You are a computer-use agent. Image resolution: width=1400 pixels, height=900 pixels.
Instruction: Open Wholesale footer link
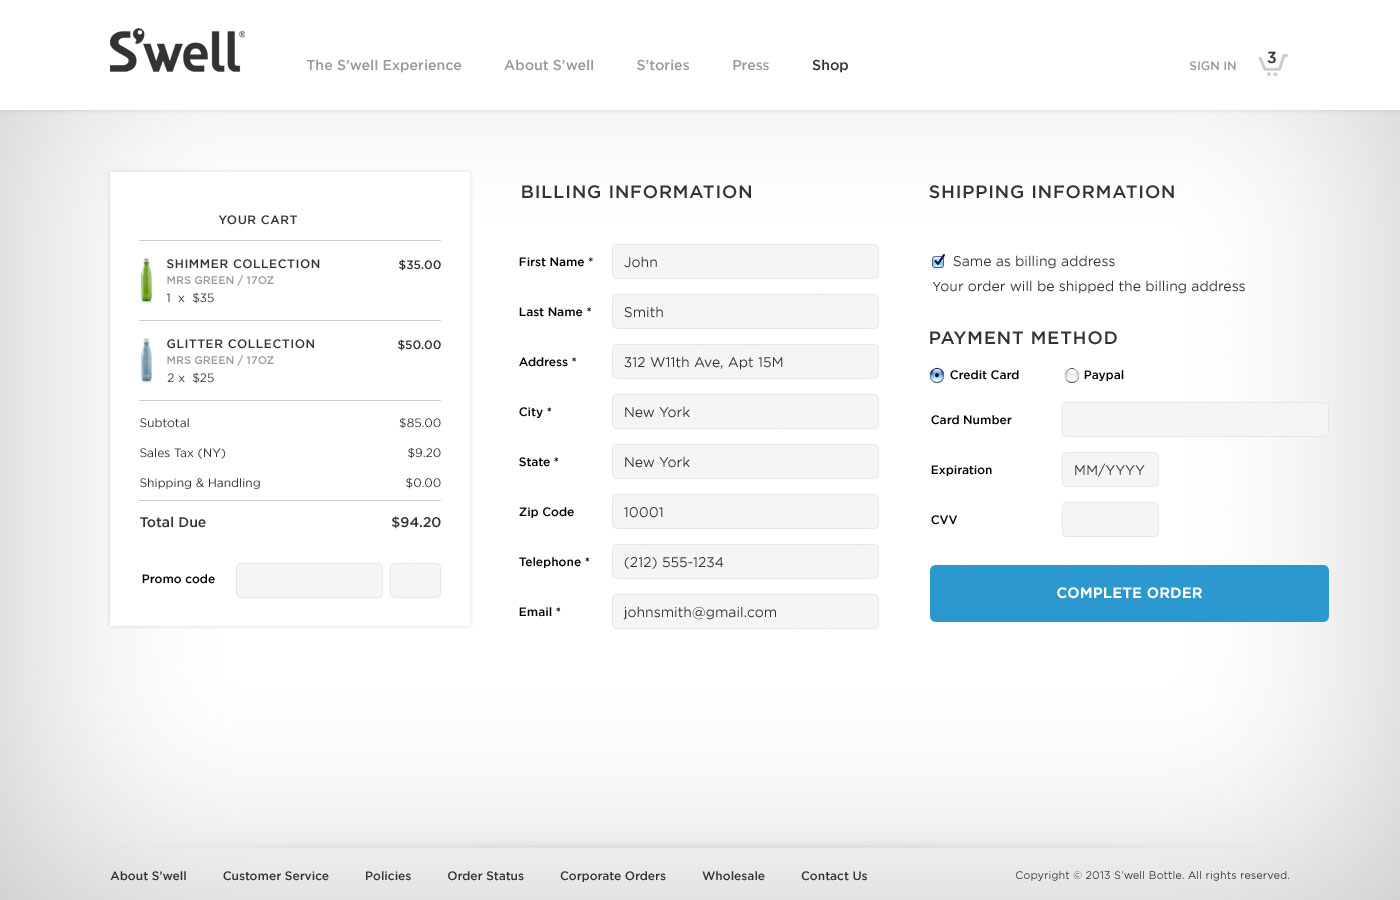point(733,876)
